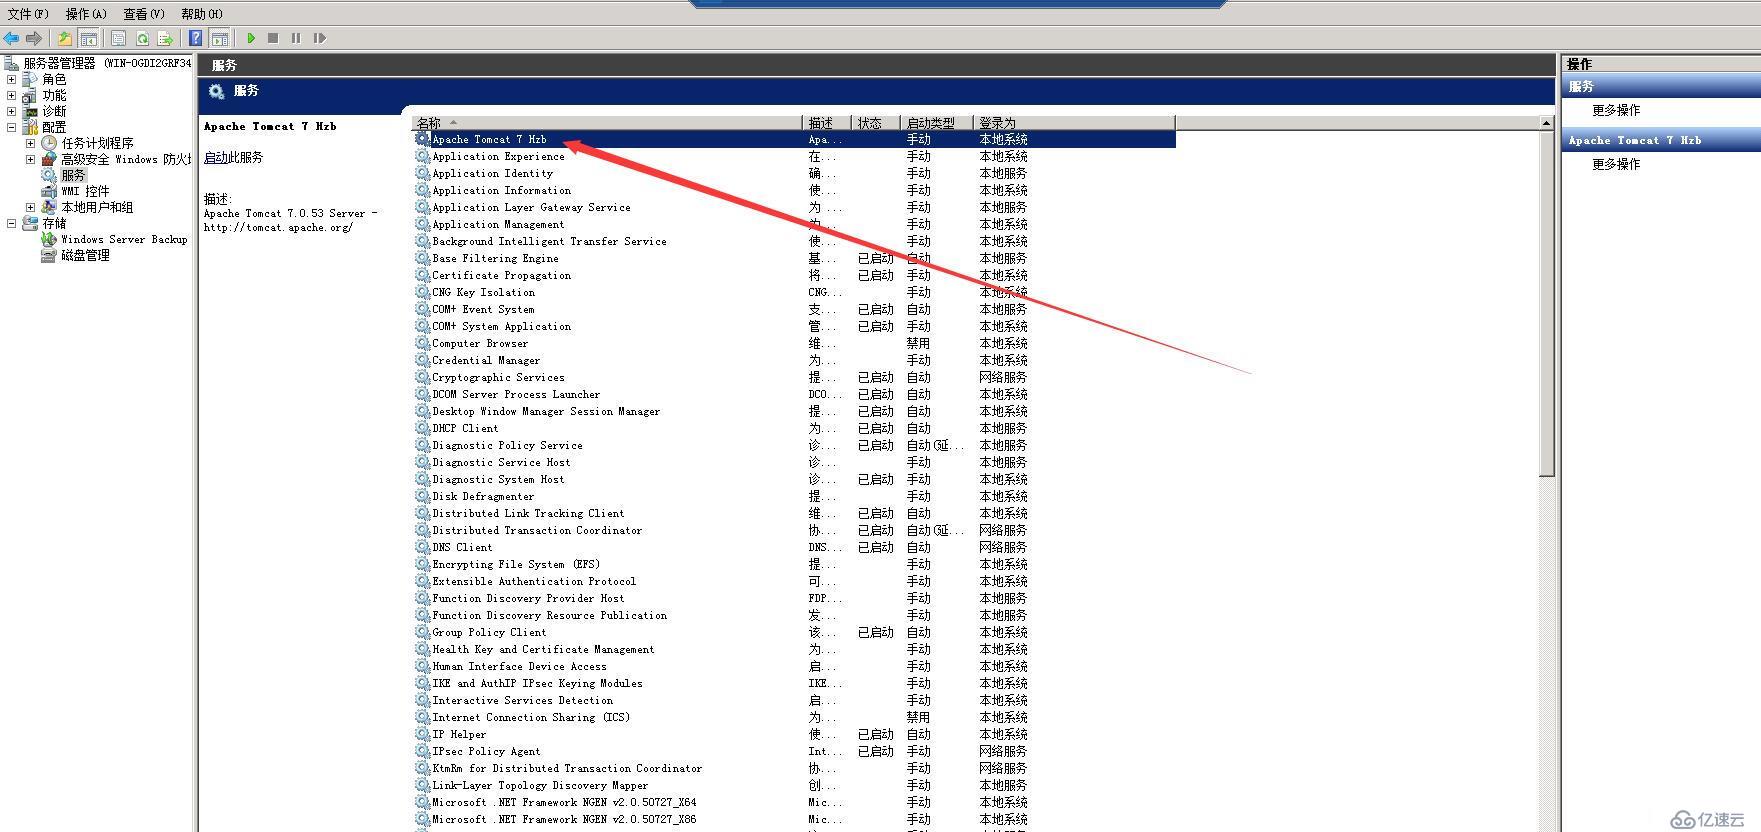Click the Export List toolbar icon
Viewport: 1761px width, 832px height.
pyautogui.click(x=165, y=38)
